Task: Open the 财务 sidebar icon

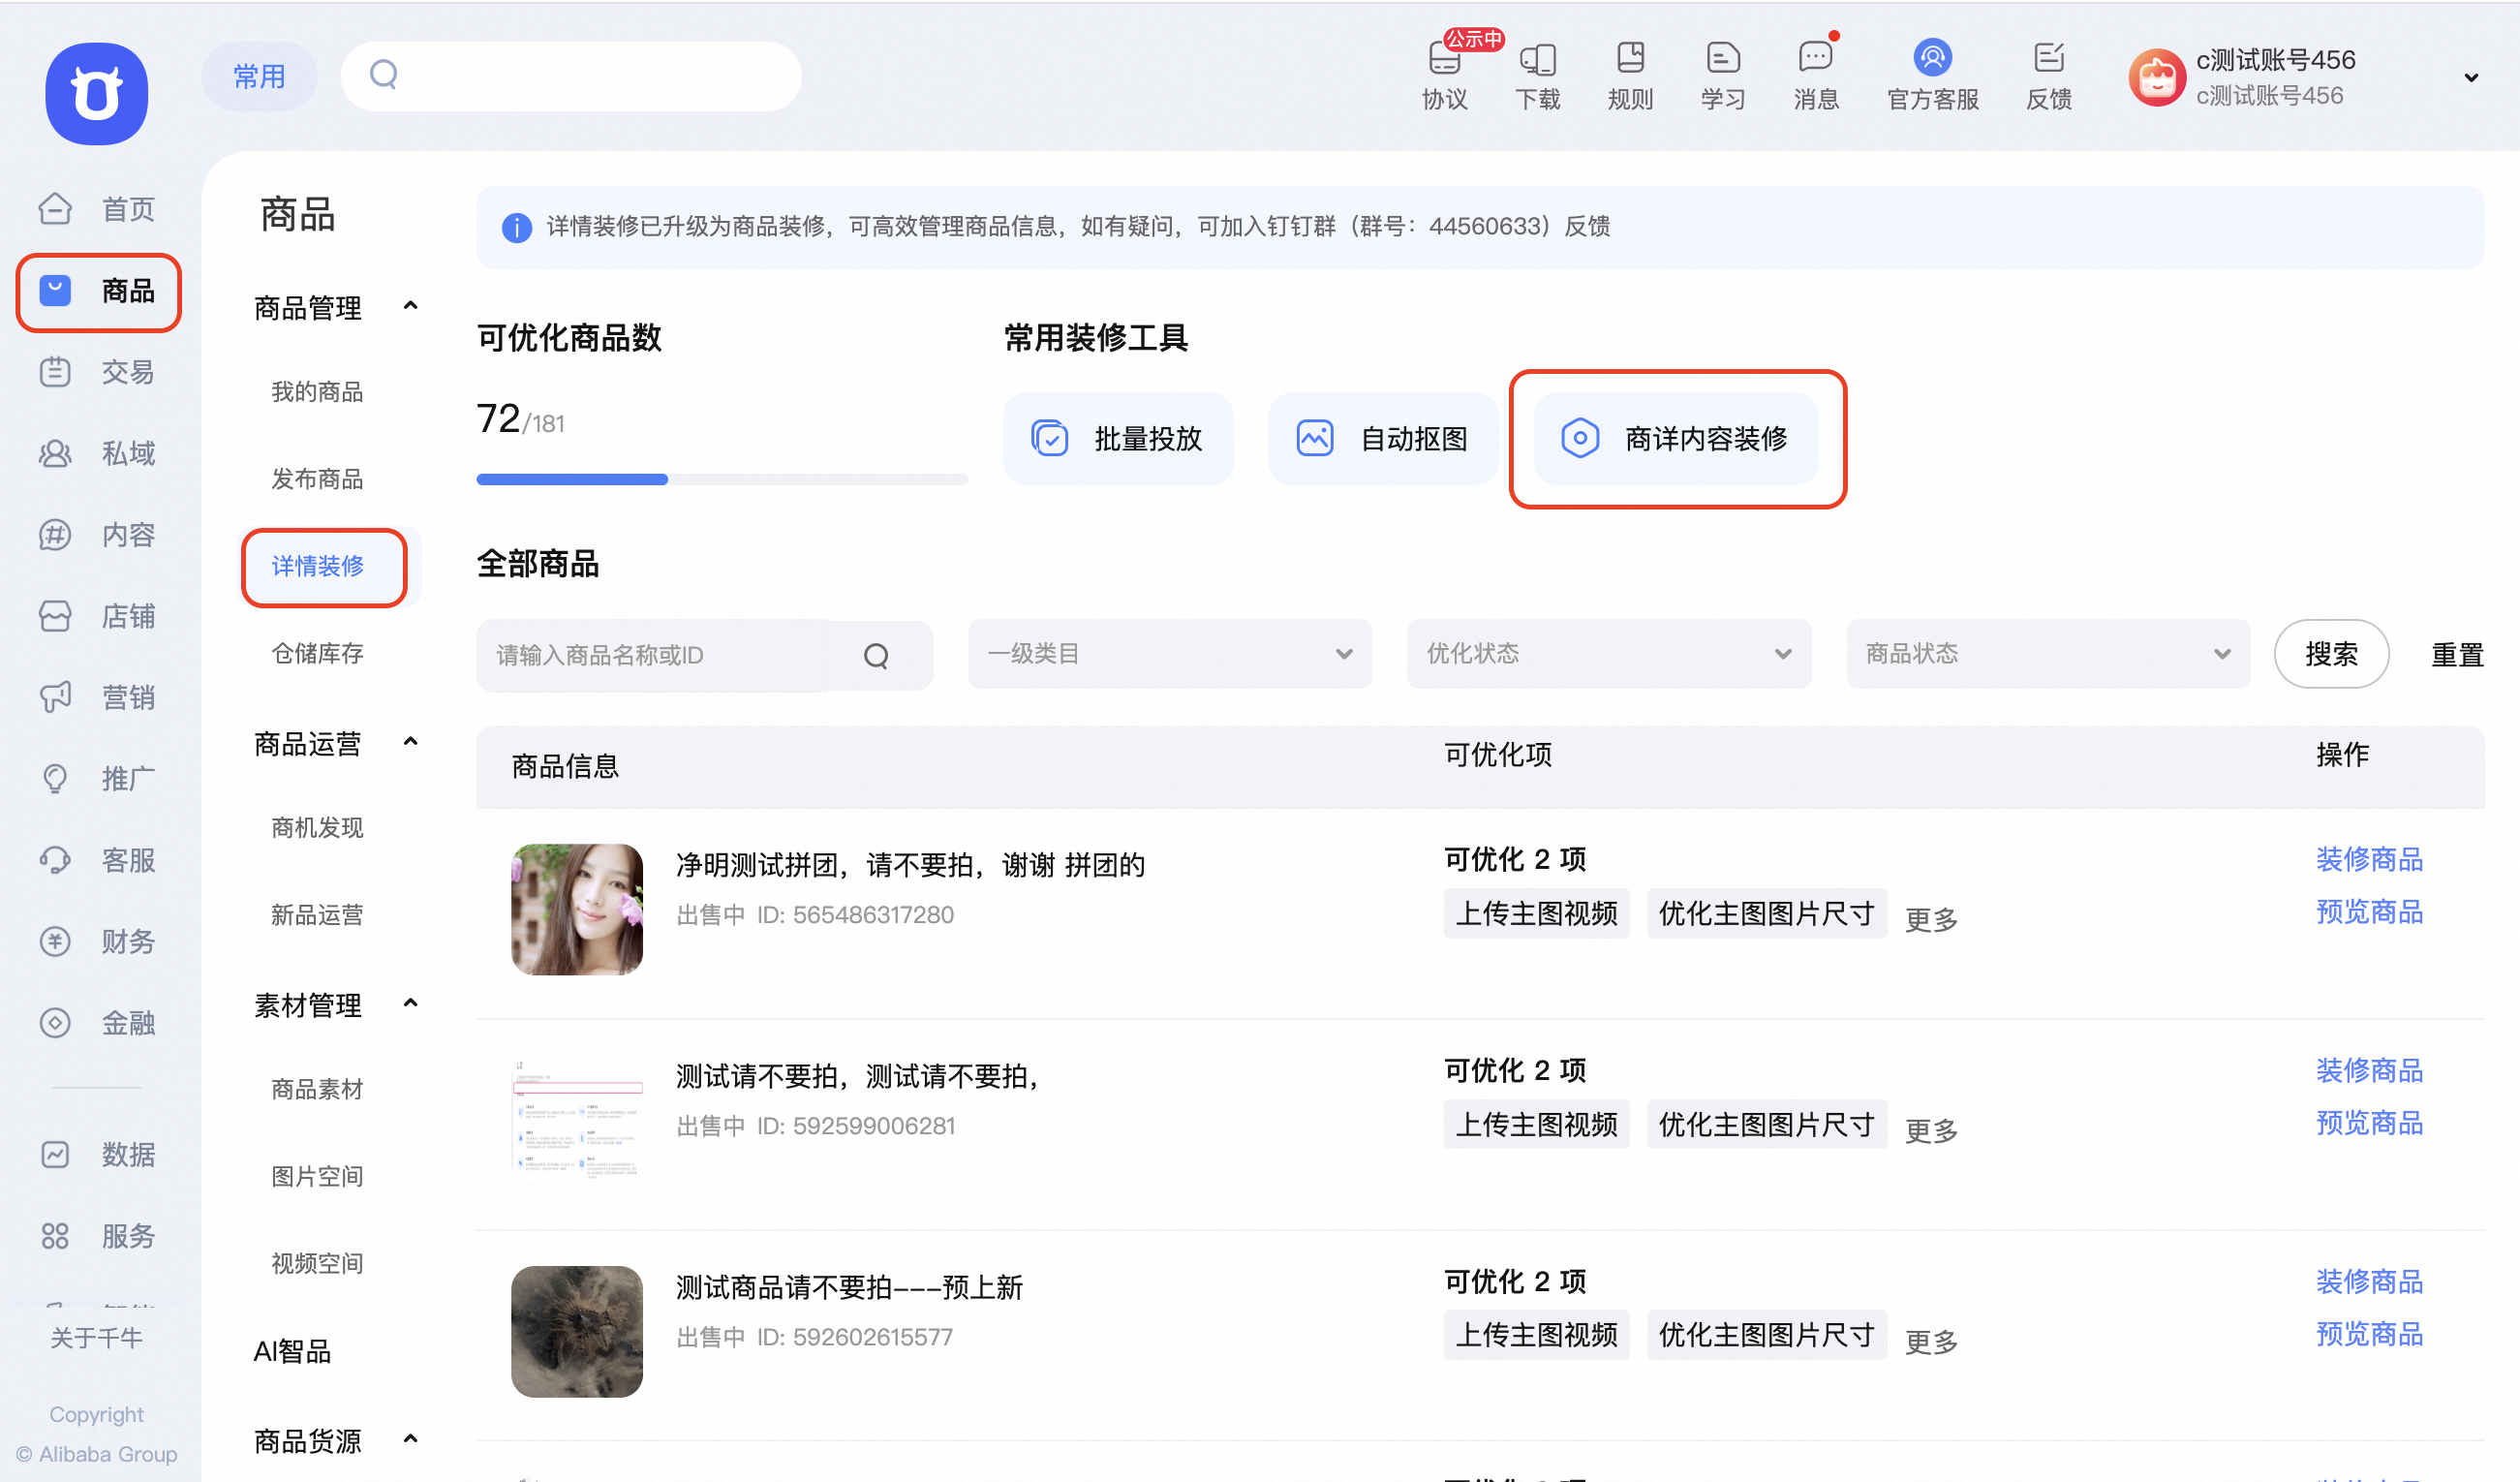Action: tap(55, 941)
